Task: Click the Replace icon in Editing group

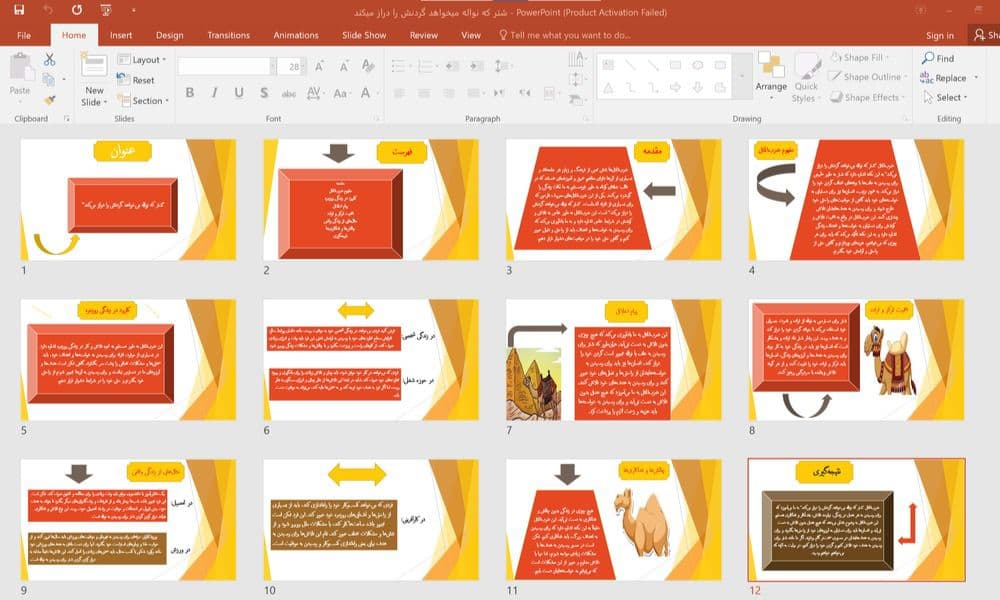Action: pos(927,78)
